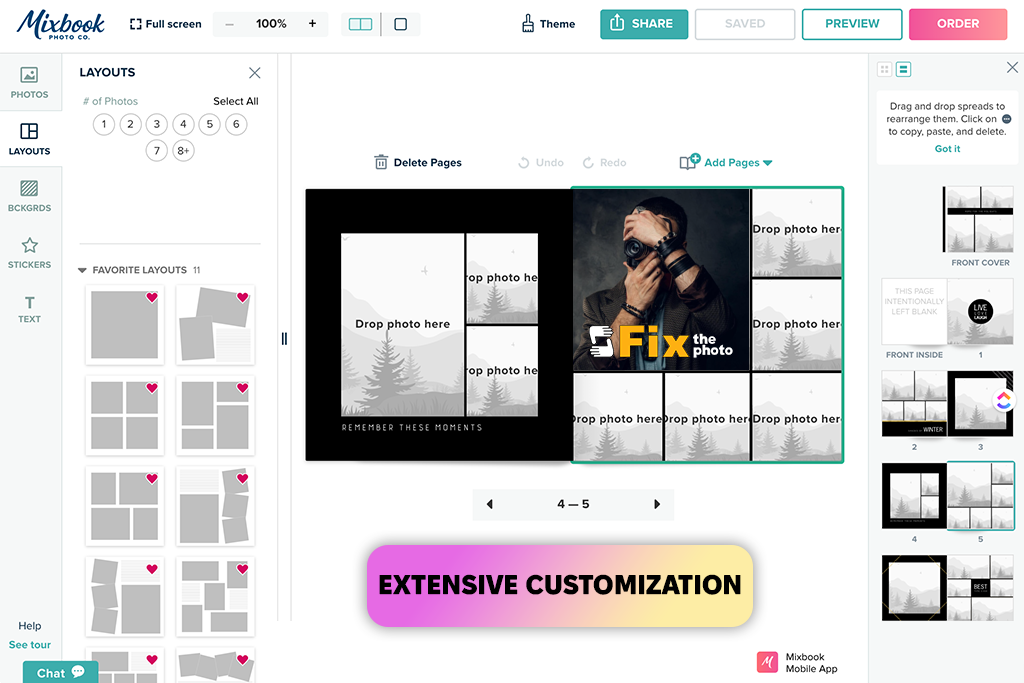
Task: Close the spreads panel
Action: (x=1012, y=67)
